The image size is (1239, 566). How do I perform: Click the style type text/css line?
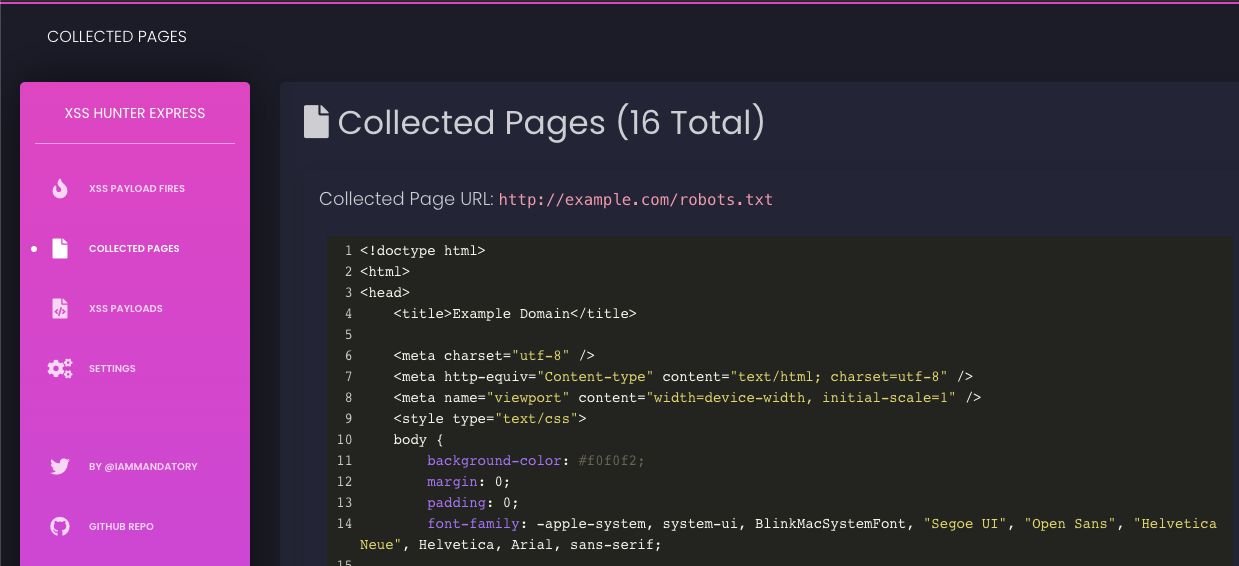490,419
